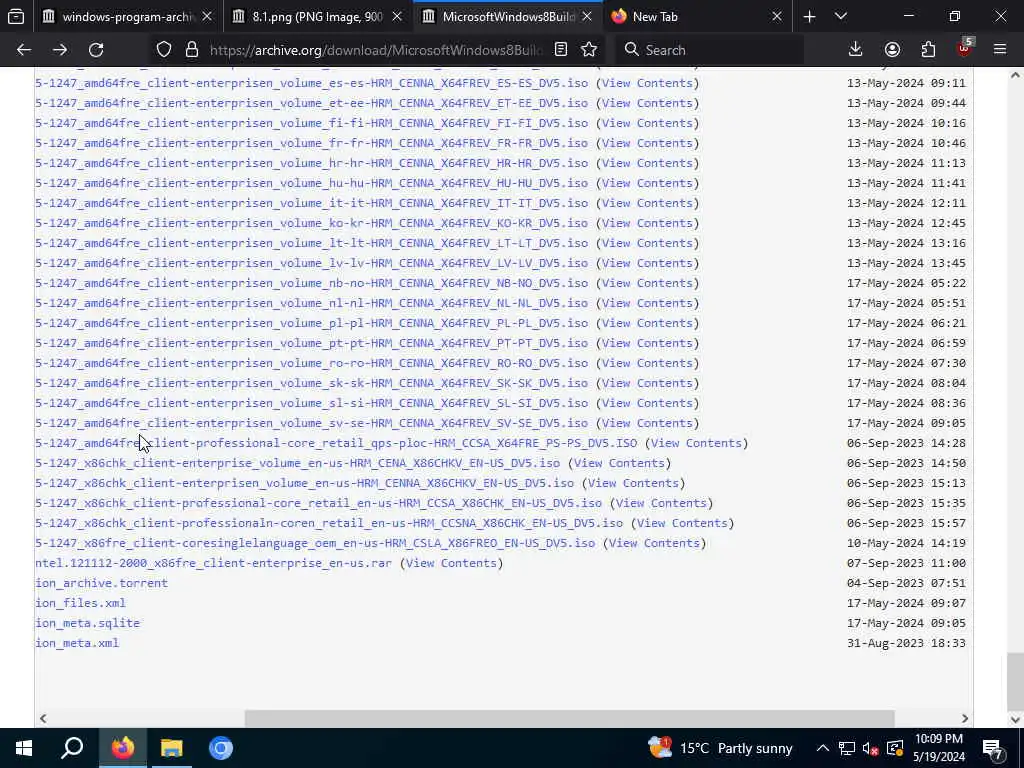Open the NL-NL enterprisen iso link
This screenshot has width=1024, height=768.
(x=312, y=303)
